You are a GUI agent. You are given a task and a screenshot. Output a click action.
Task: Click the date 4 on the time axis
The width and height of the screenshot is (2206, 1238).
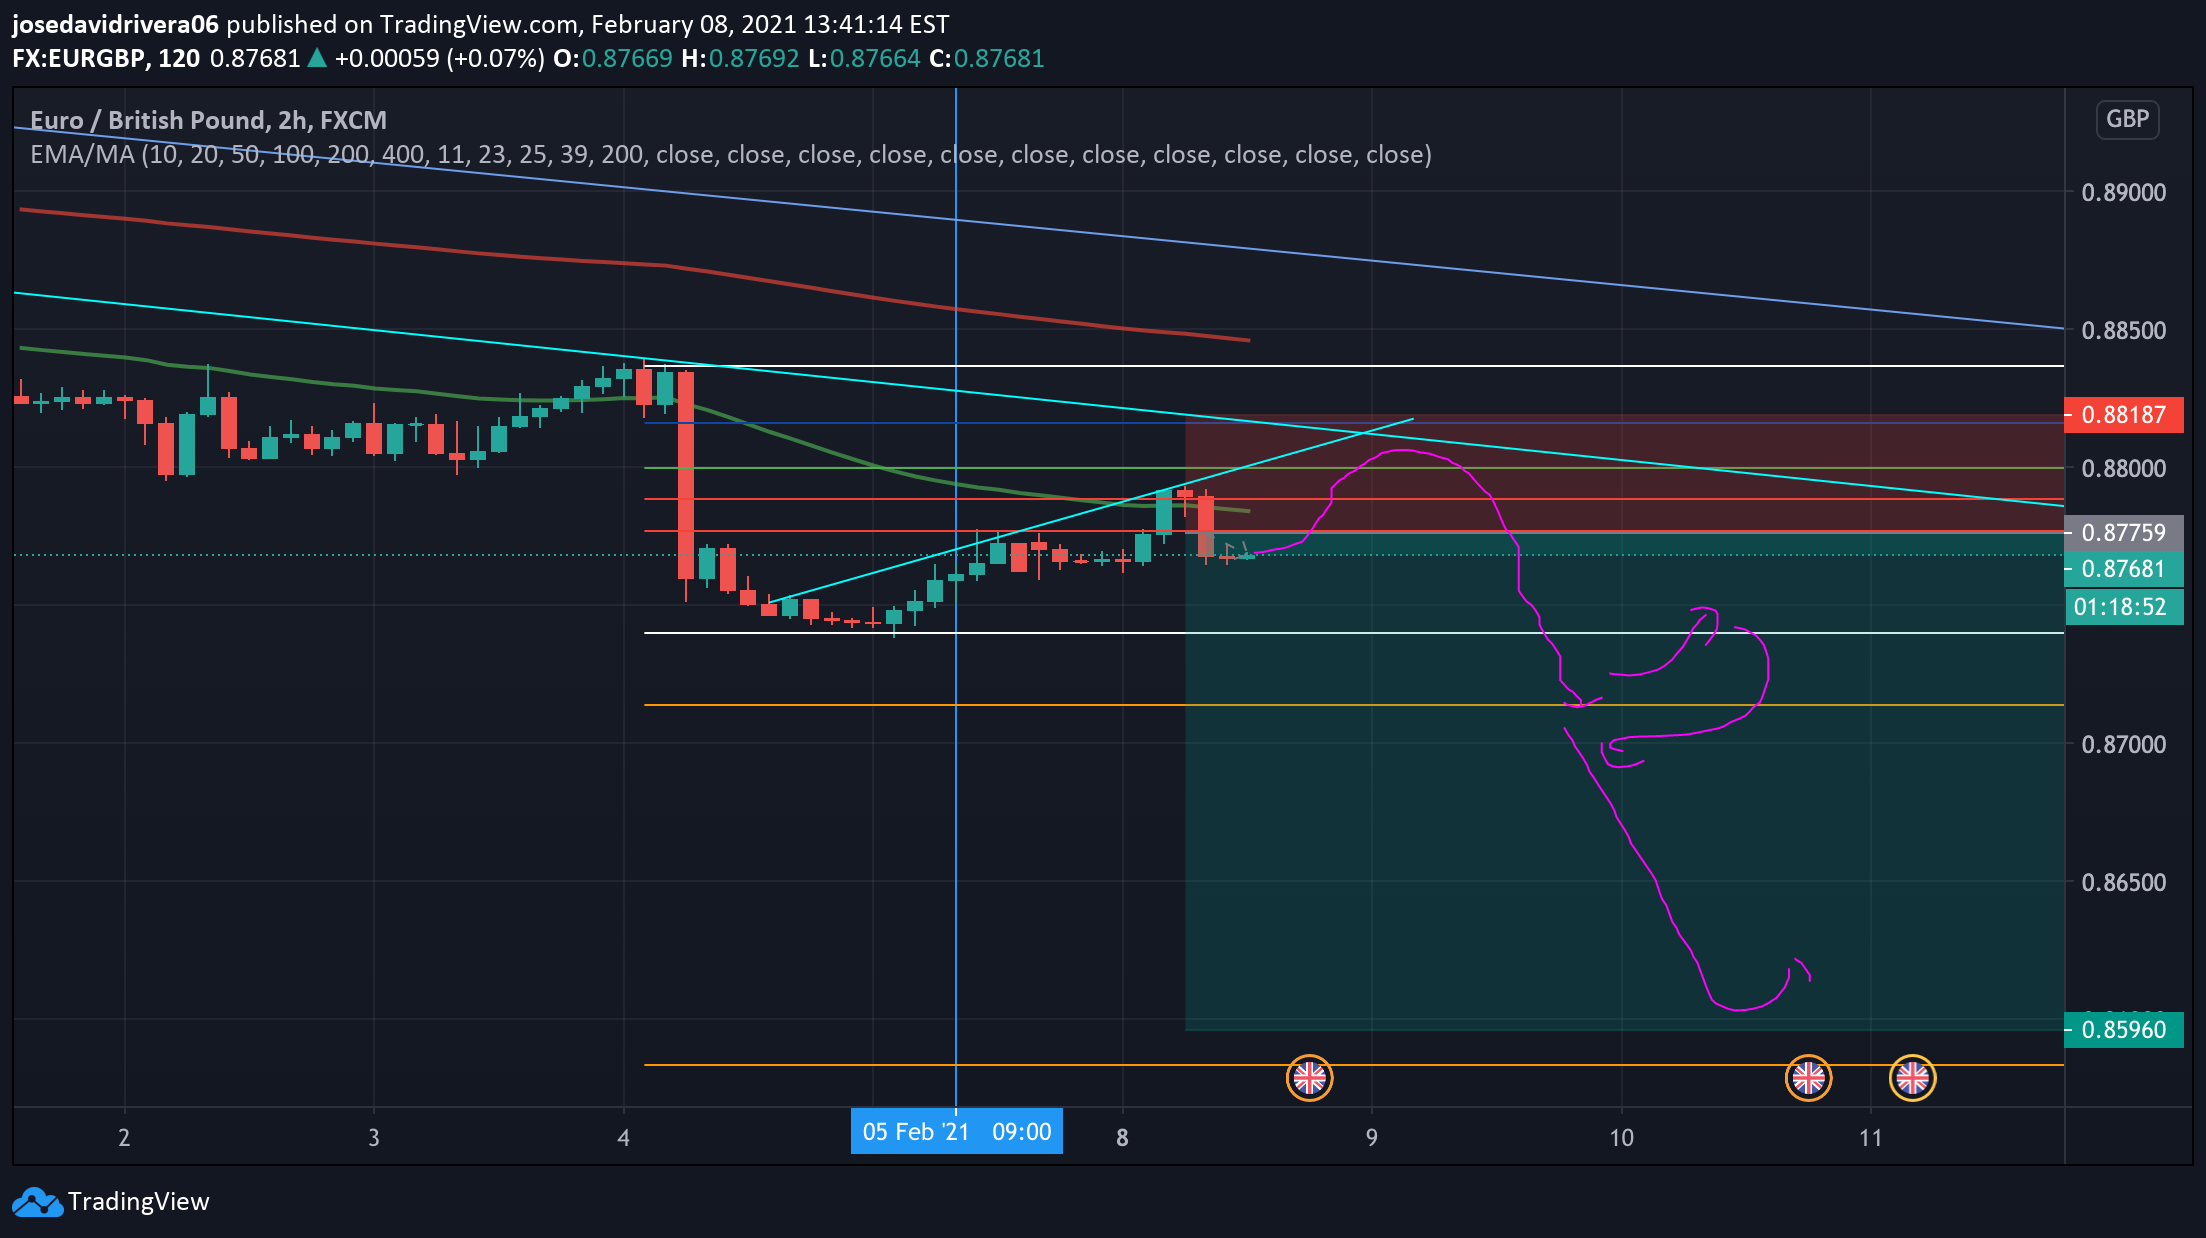click(x=623, y=1138)
